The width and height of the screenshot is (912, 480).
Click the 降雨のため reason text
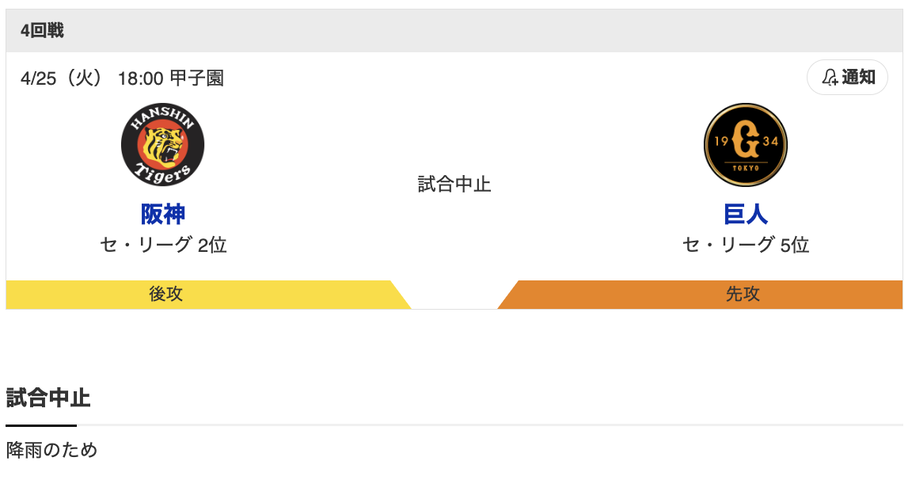tap(52, 450)
